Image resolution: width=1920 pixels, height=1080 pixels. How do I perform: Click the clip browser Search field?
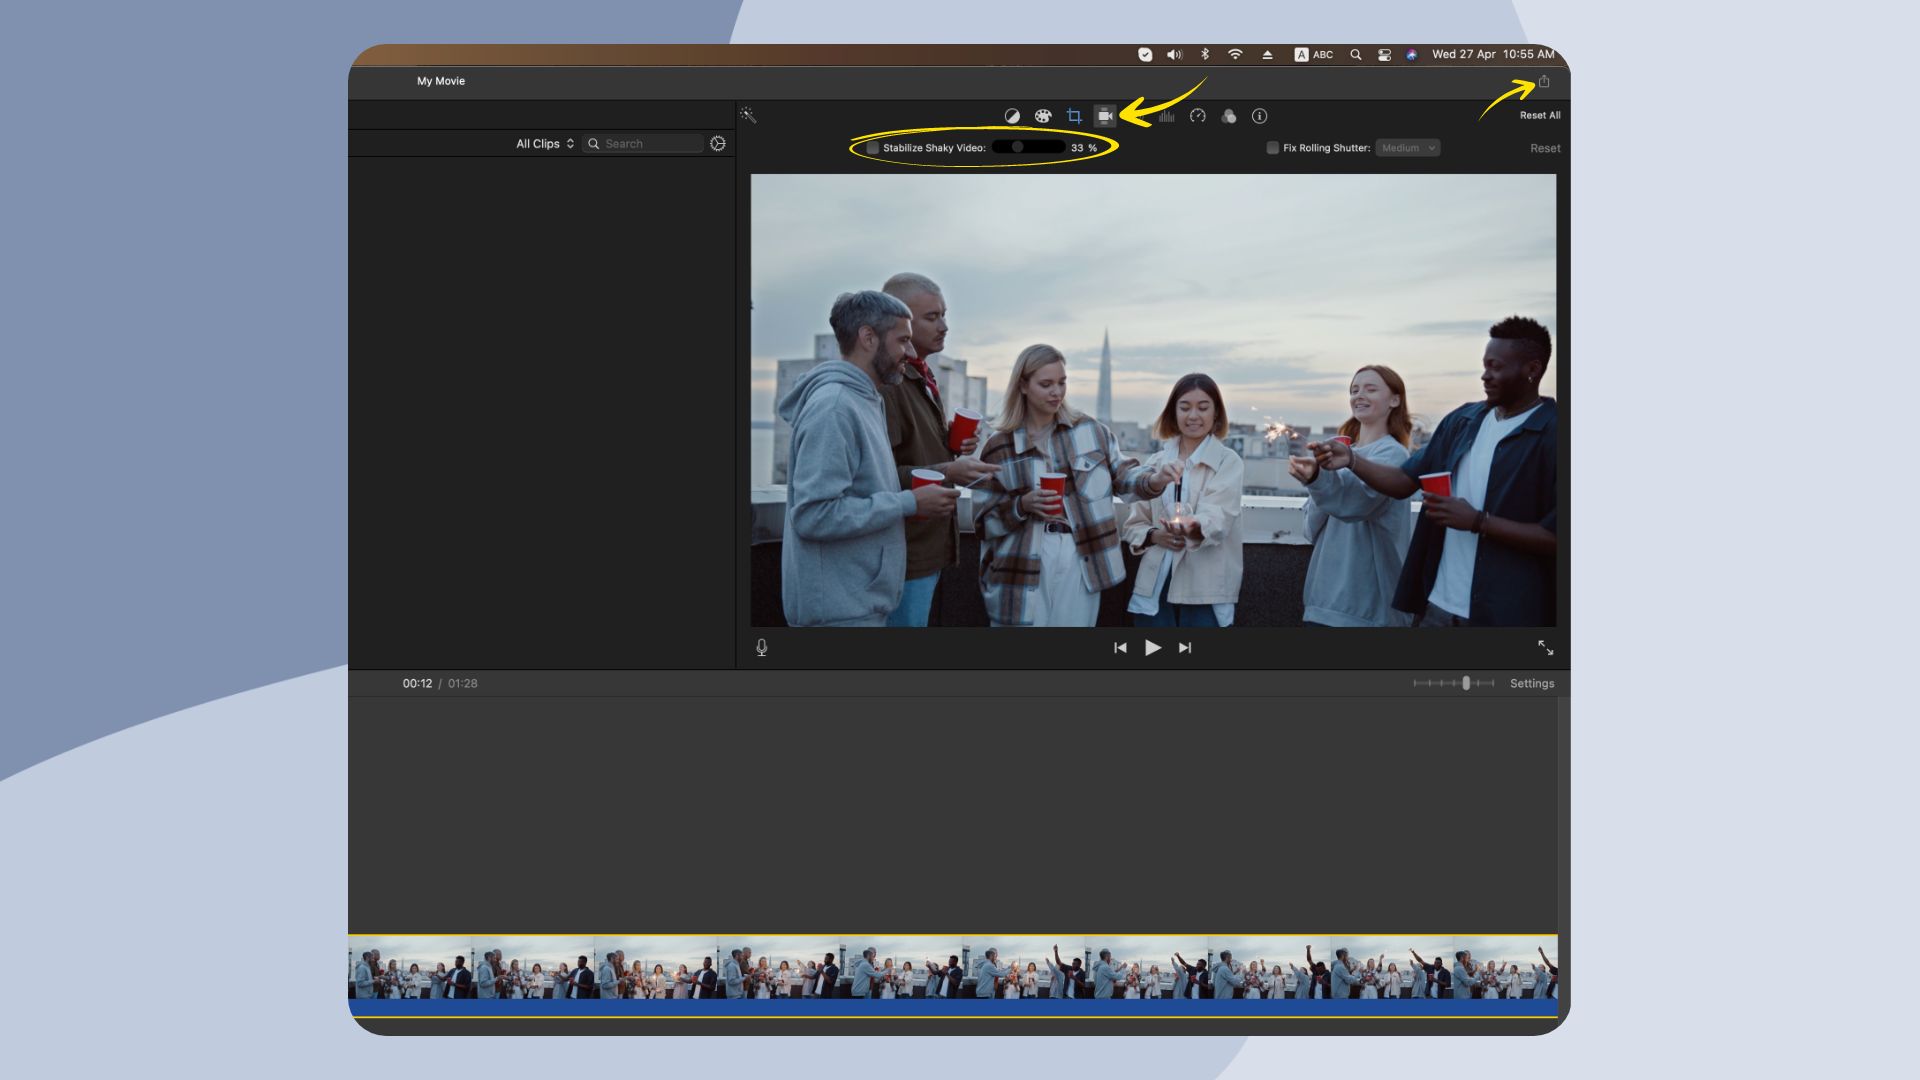[643, 144]
